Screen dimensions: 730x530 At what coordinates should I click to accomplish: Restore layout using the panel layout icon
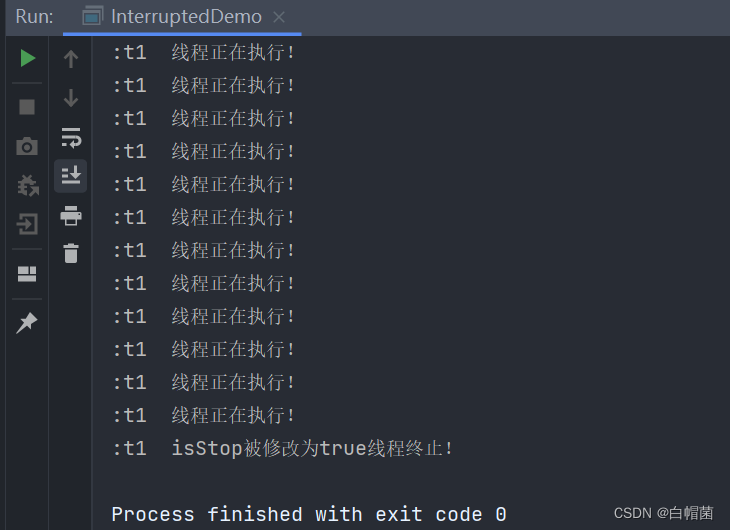click(27, 274)
